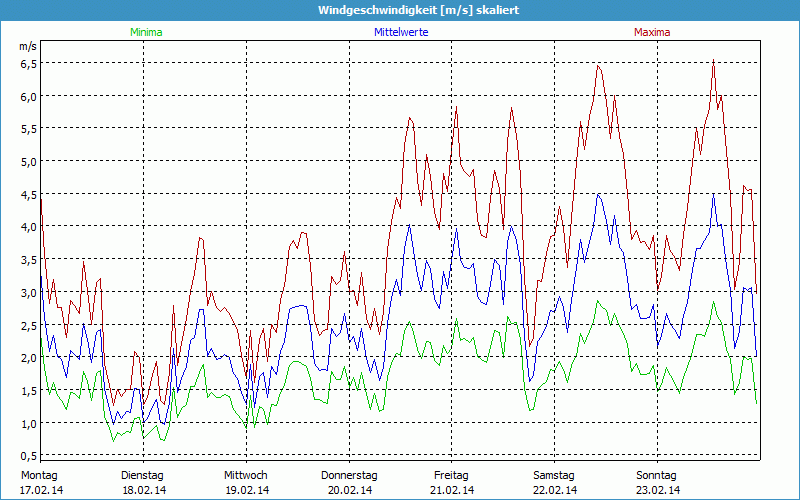This screenshot has height=500, width=800.
Task: Click the 17.02.14 date label
Action: pyautogui.click(x=41, y=490)
